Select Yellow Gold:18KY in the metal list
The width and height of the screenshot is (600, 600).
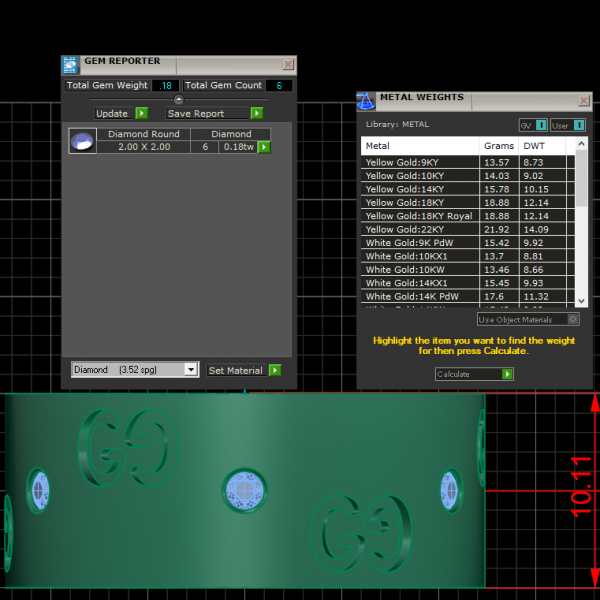point(419,203)
